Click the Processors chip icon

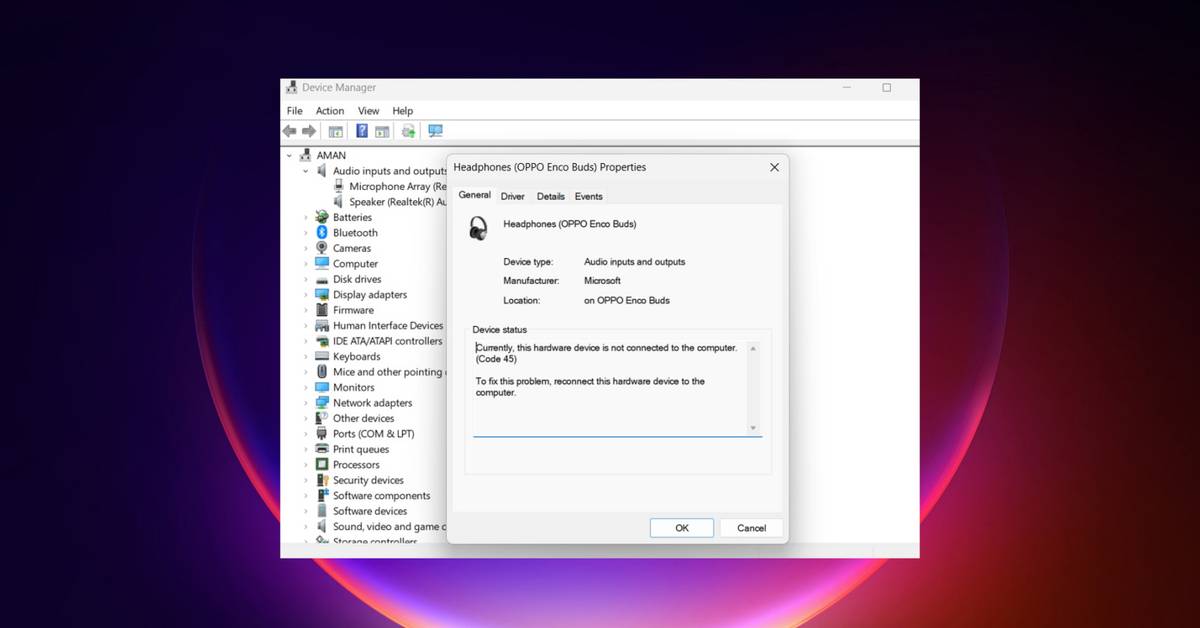(x=322, y=465)
